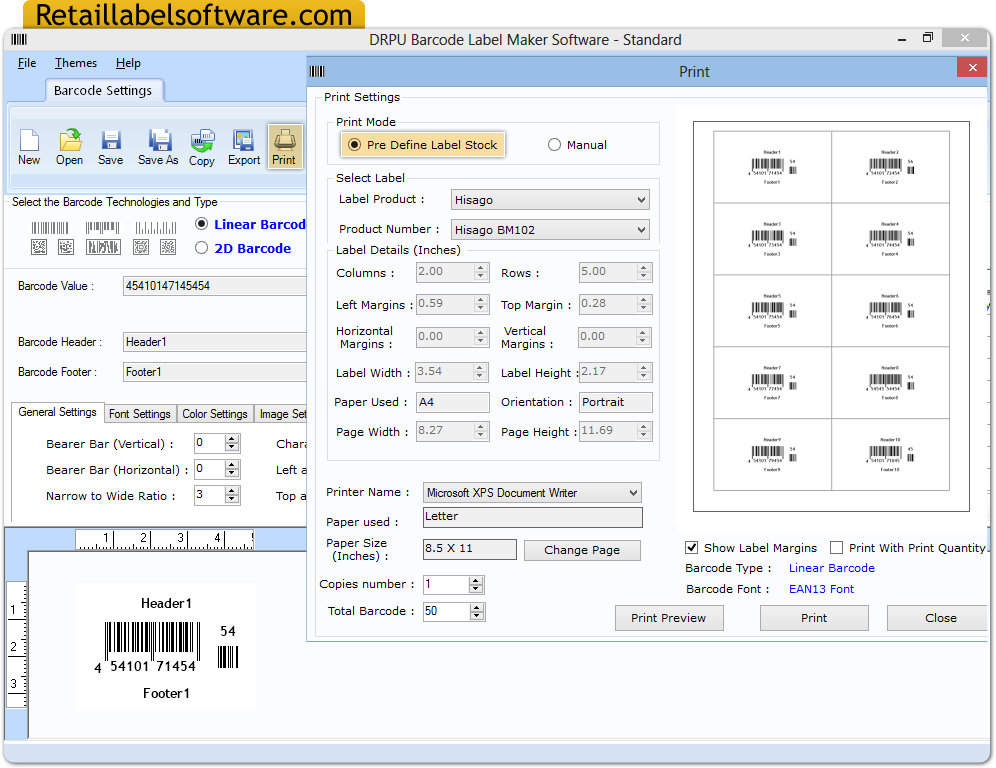This screenshot has height=768, width=996.
Task: Open the Themes menu
Action: click(75, 62)
